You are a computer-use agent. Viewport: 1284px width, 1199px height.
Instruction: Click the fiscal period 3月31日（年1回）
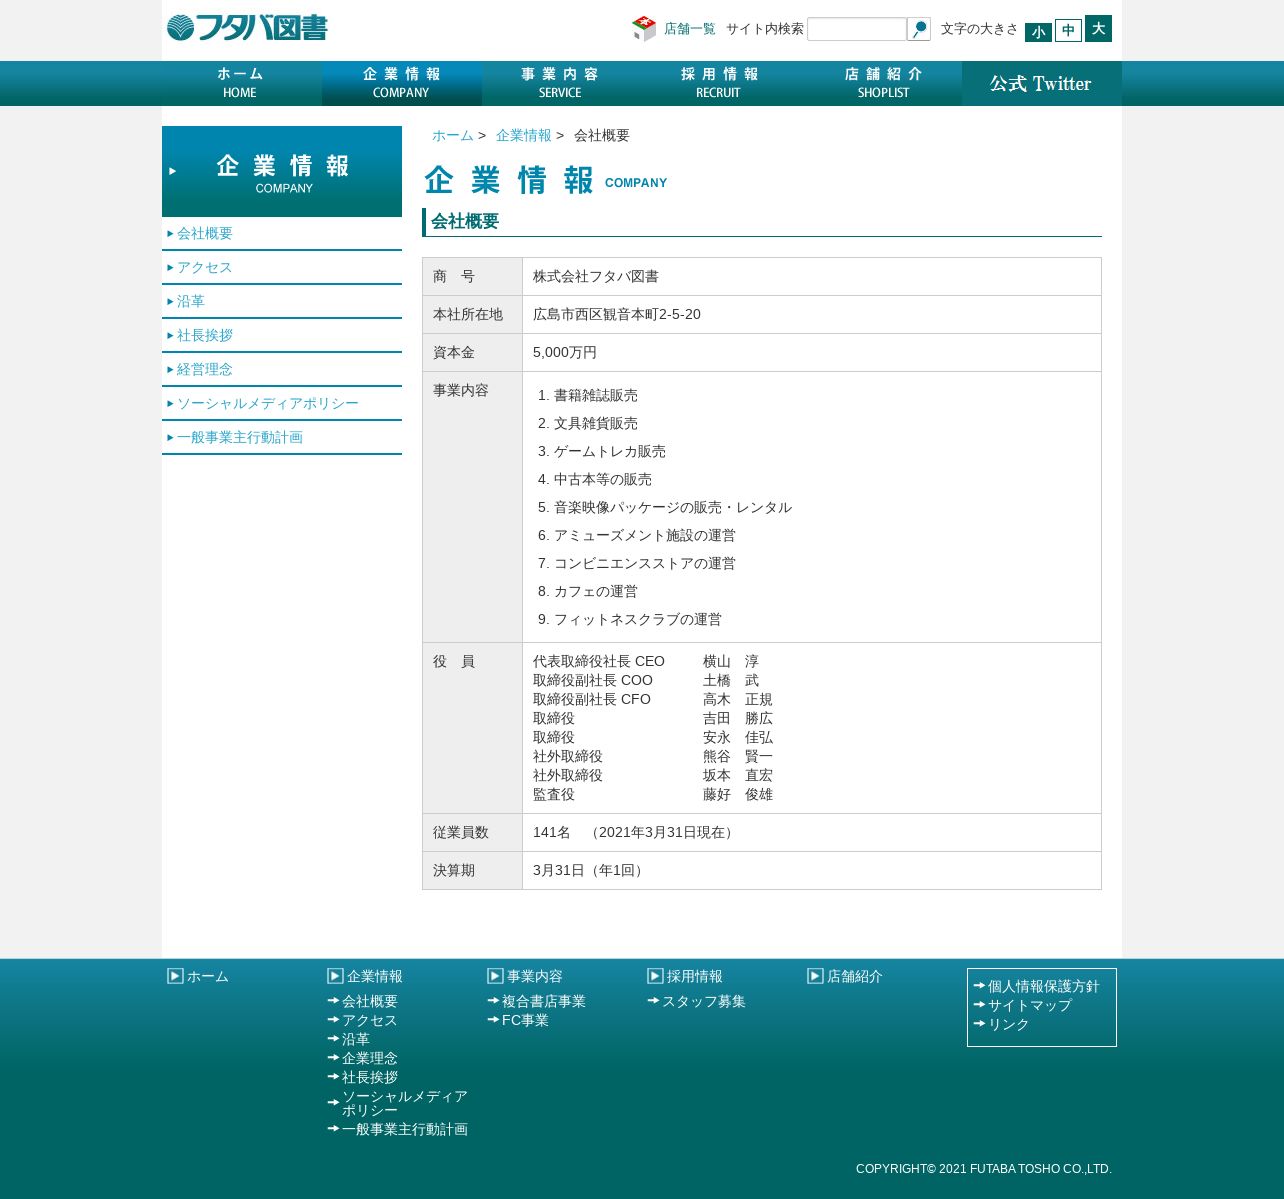coord(591,870)
